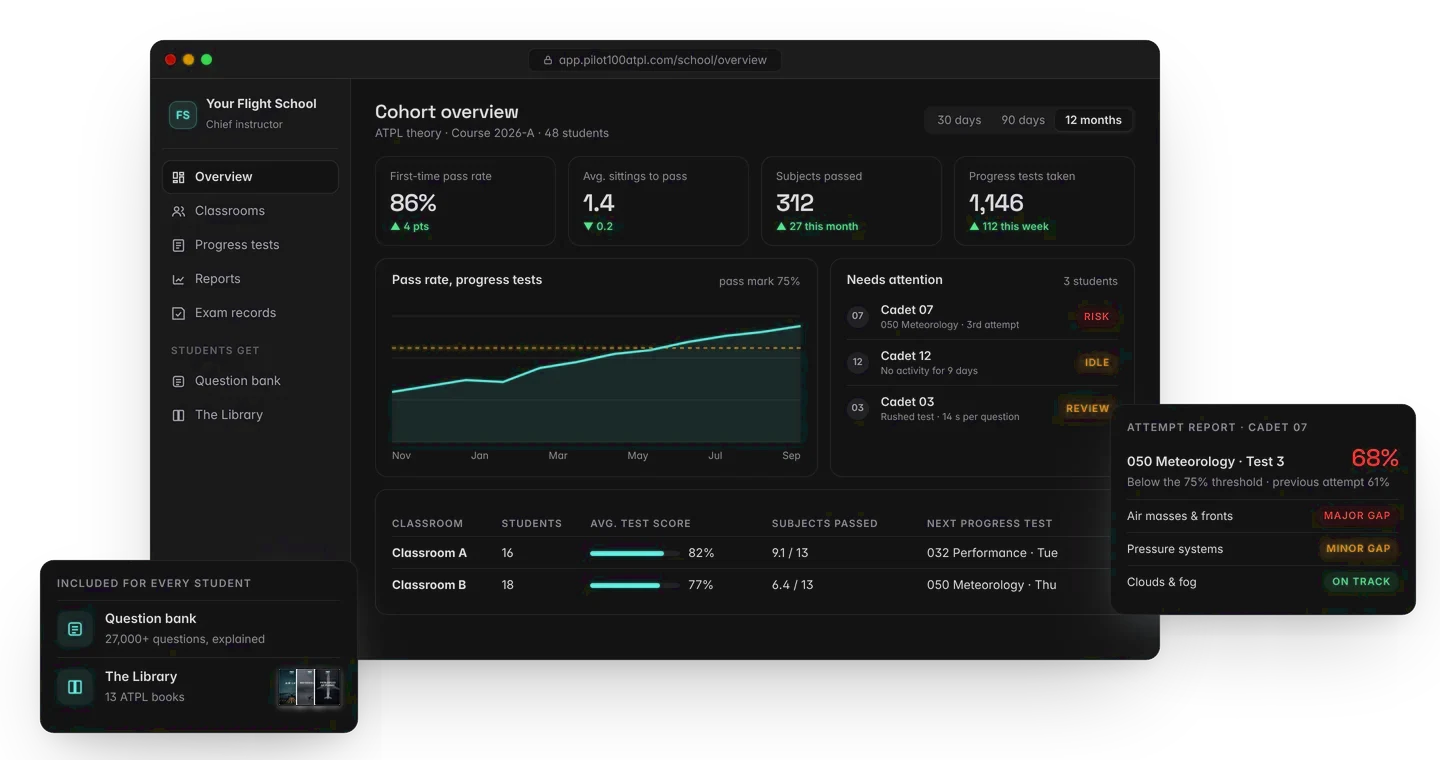Click the 050 Meteorology · Thu cell
1440x760 pixels.
991,585
